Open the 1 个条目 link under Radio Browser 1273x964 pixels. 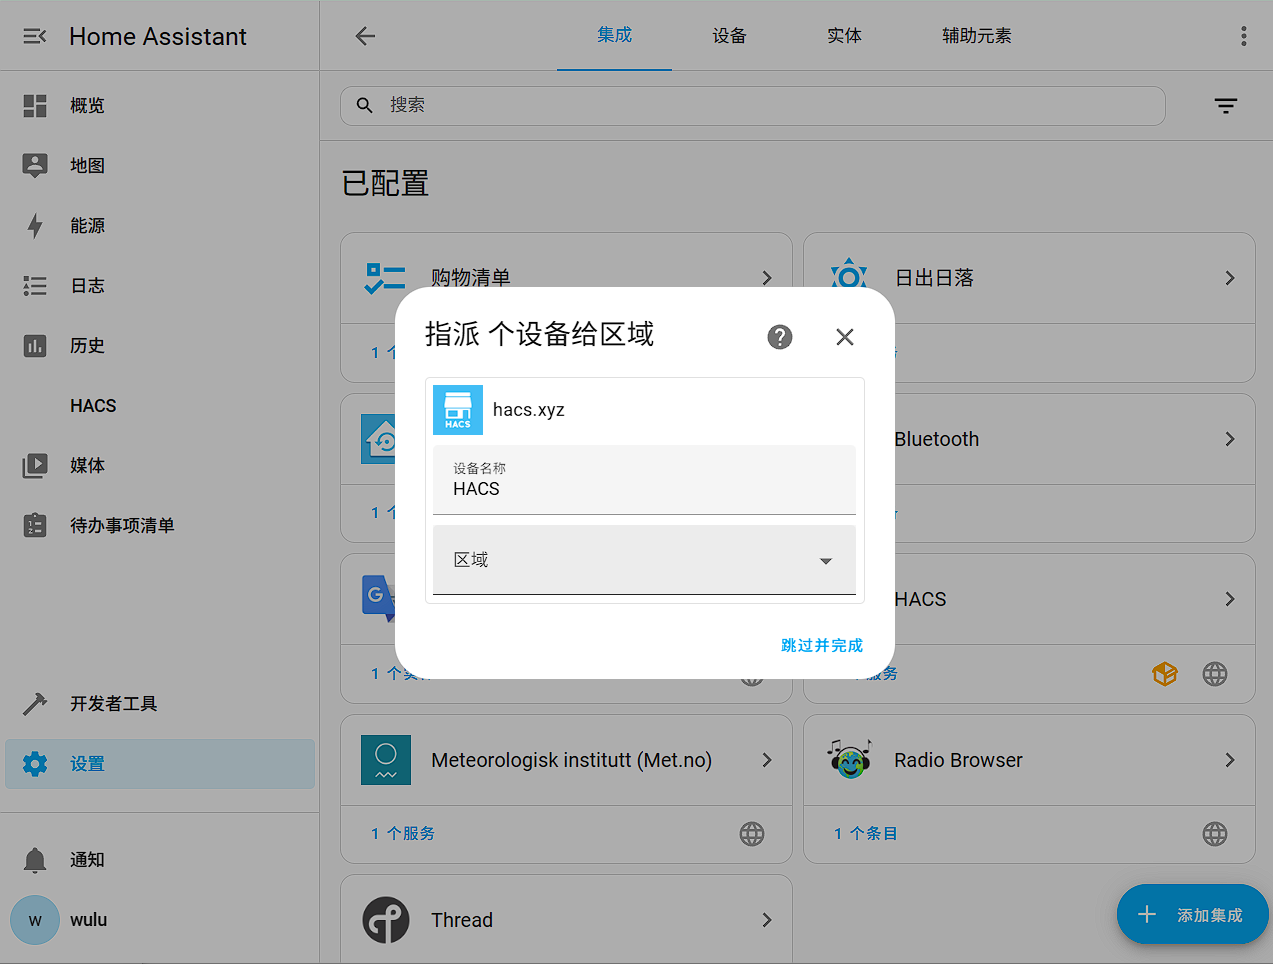click(x=865, y=834)
